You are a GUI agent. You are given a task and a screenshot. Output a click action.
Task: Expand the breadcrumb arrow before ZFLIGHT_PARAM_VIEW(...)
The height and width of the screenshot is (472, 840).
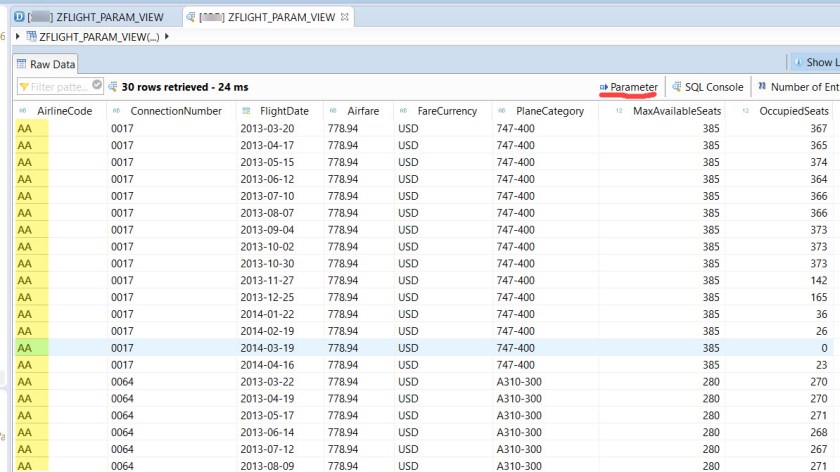(x=18, y=37)
